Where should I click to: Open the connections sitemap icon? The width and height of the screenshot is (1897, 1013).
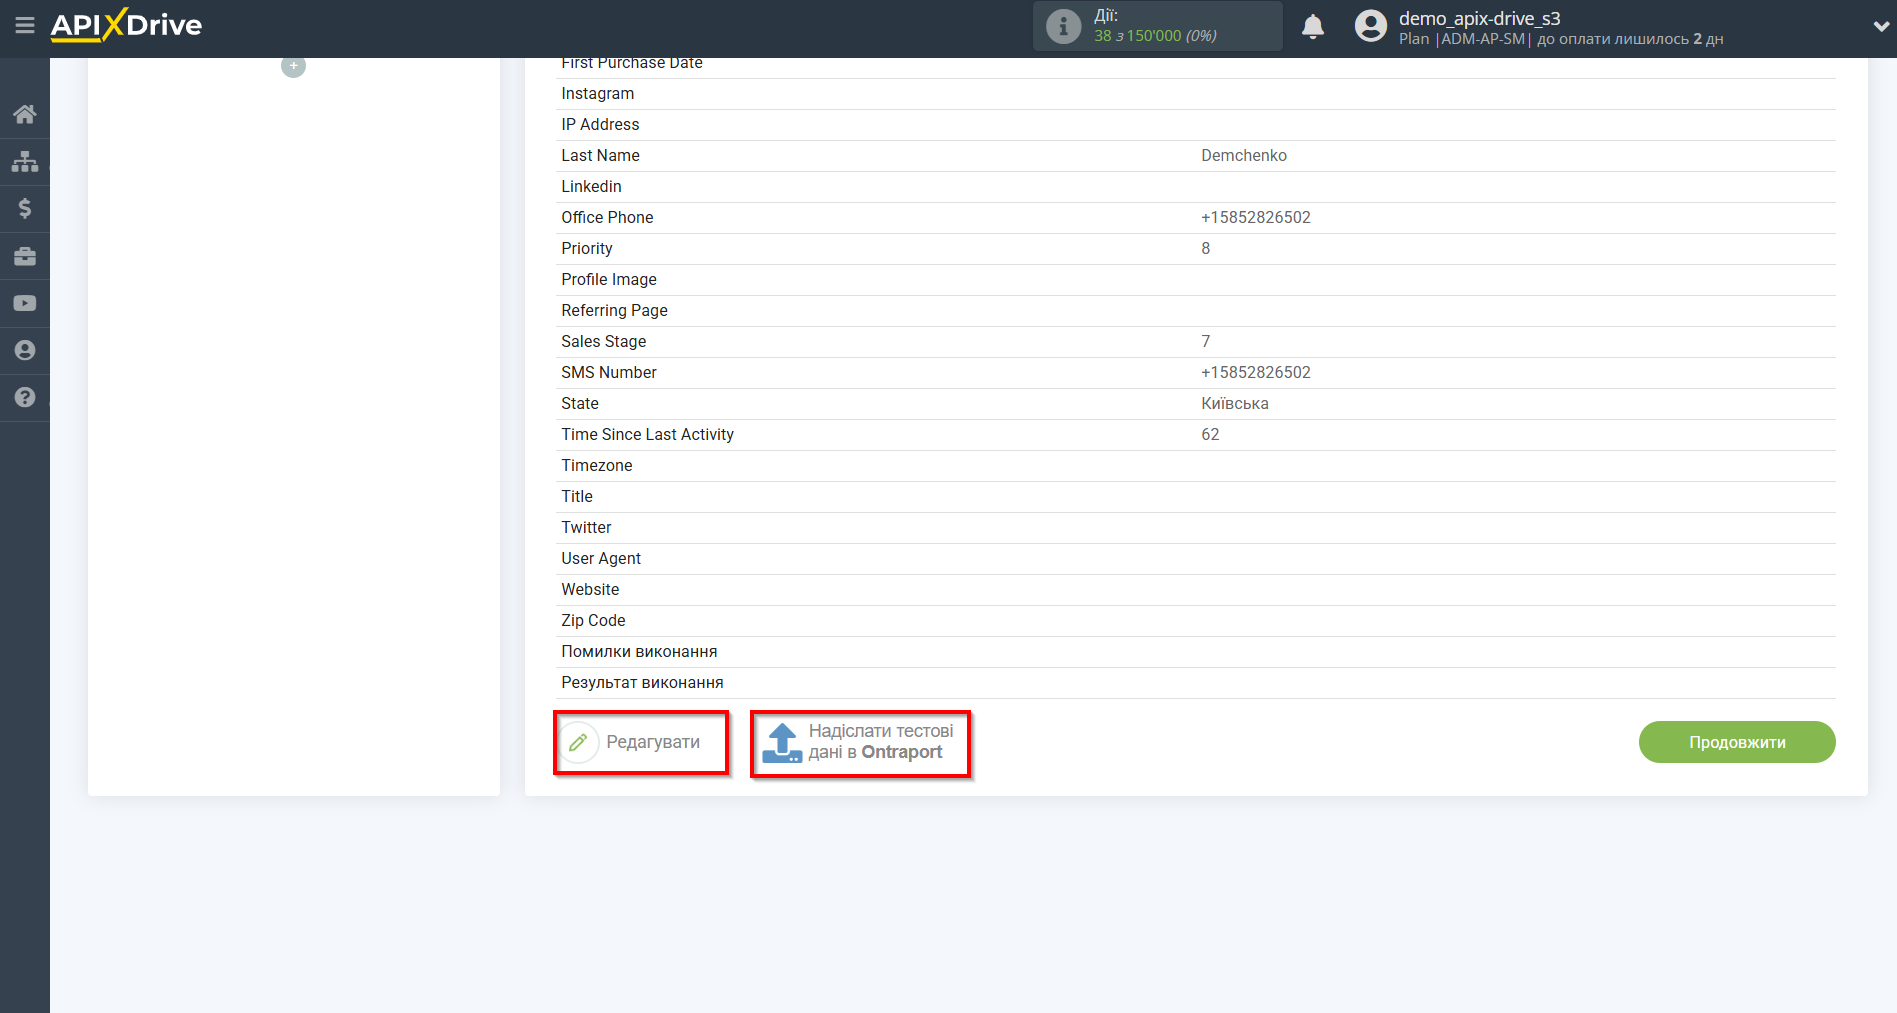25,161
